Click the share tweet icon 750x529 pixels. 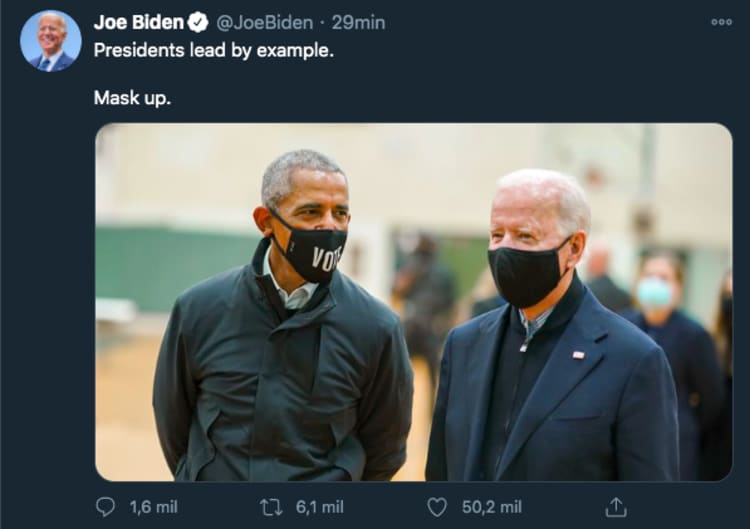617,507
